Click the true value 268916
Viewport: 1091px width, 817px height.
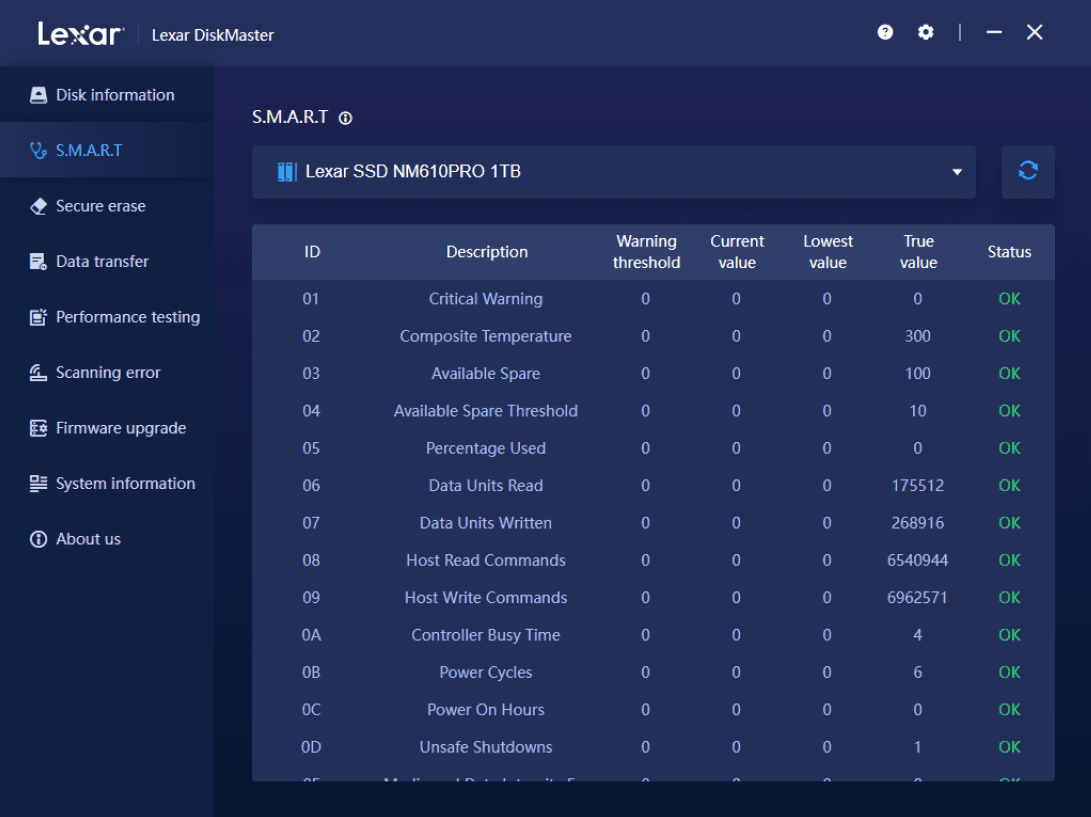coord(918,523)
